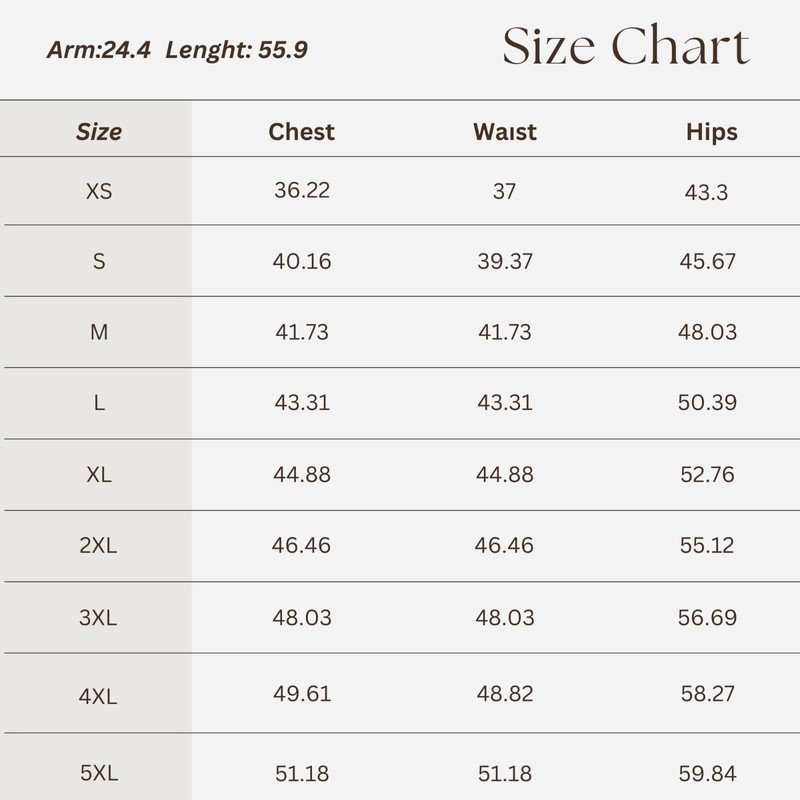Click the M hips value 48.03
Image resolution: width=800 pixels, height=800 pixels.
(707, 332)
